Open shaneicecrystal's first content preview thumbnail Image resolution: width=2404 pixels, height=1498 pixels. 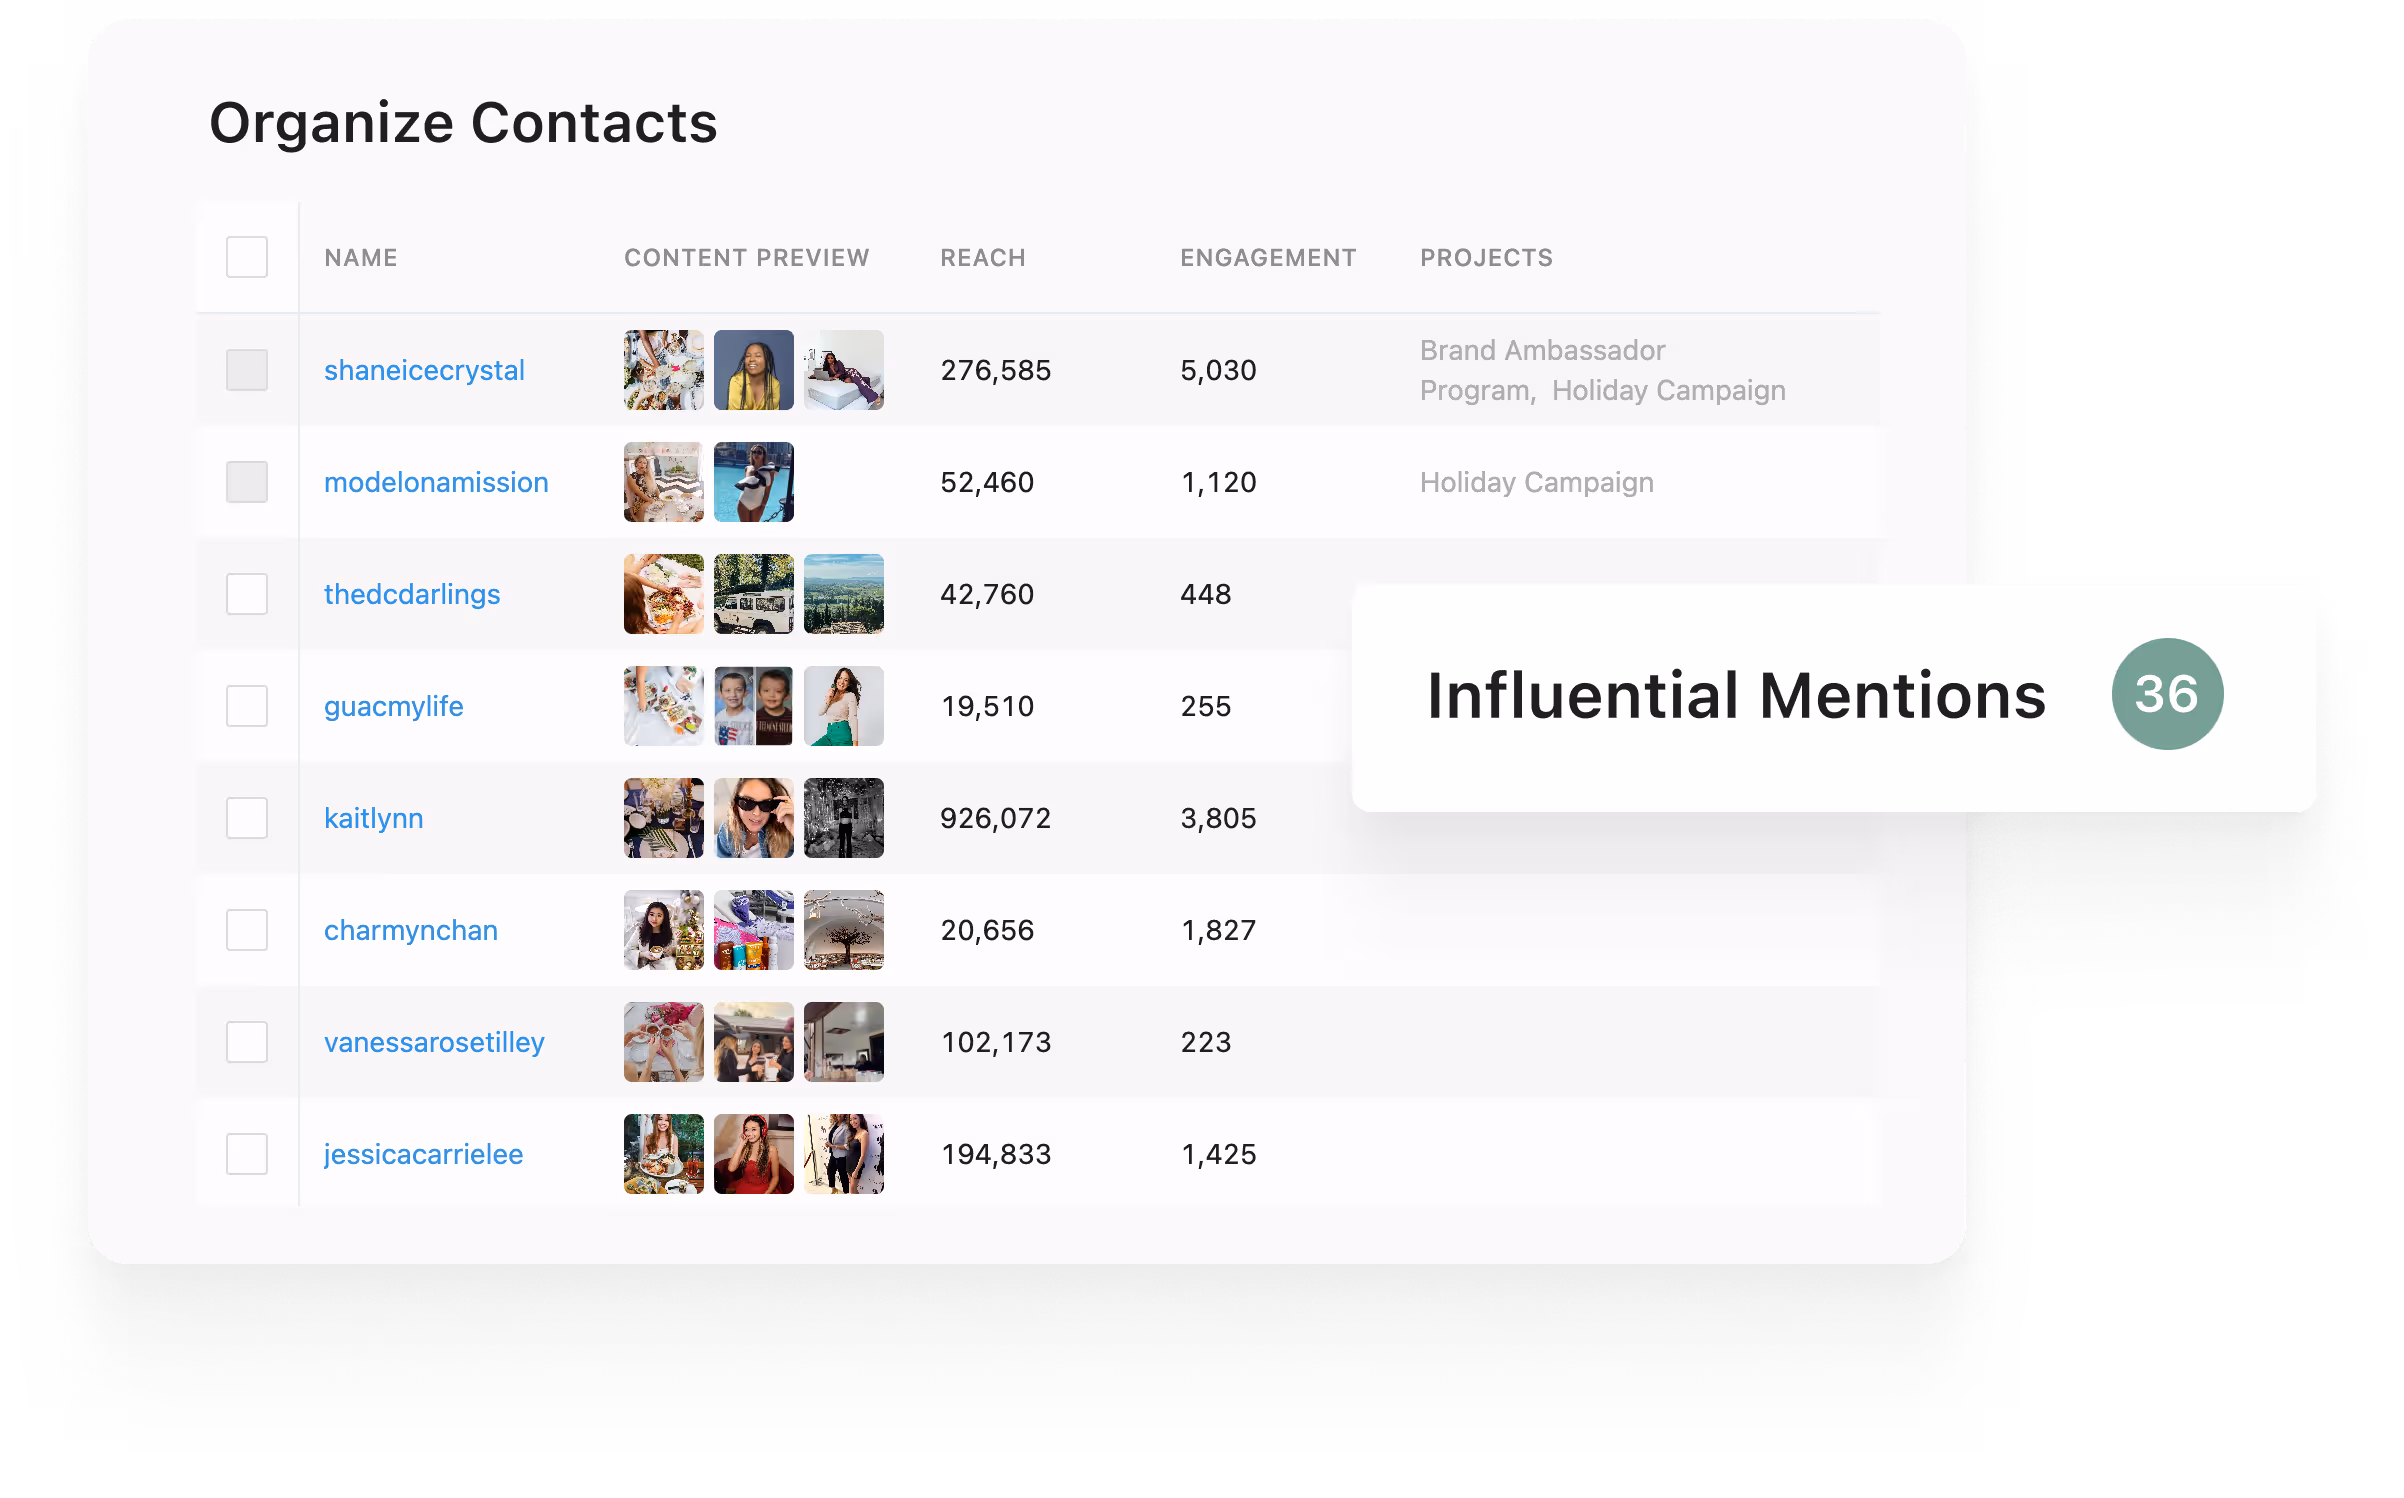click(x=663, y=370)
